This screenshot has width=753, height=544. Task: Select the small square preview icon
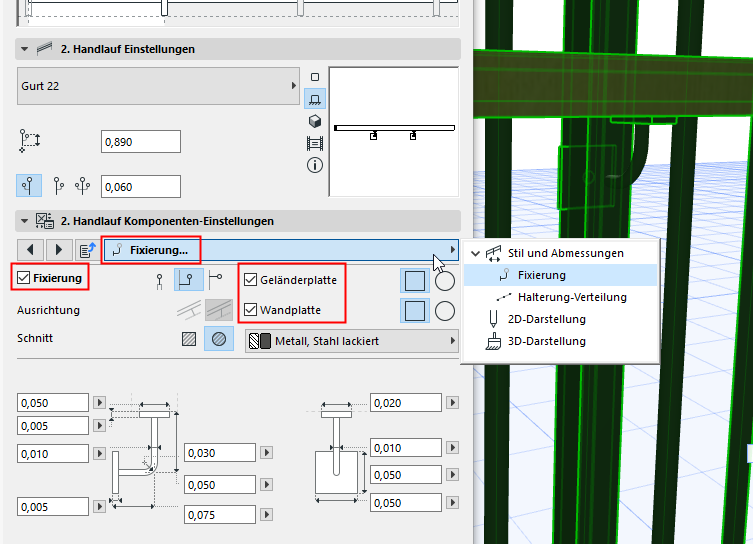pos(315,77)
